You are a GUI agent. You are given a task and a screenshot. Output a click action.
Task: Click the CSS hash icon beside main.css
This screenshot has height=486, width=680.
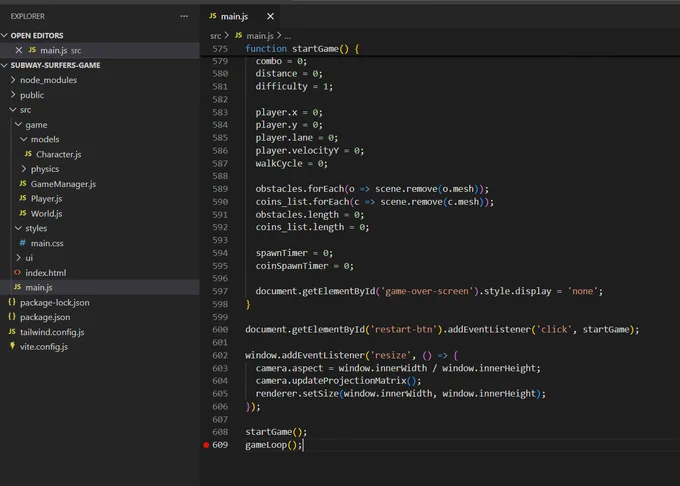23,243
